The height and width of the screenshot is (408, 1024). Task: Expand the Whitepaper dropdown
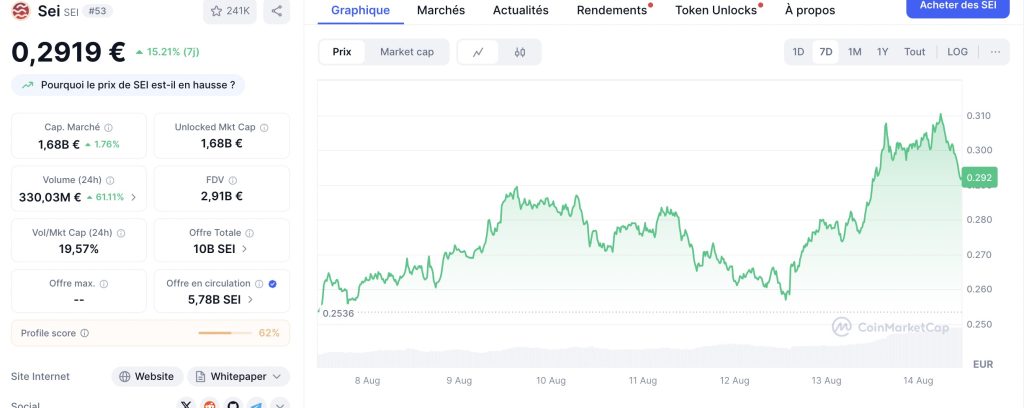coord(276,377)
